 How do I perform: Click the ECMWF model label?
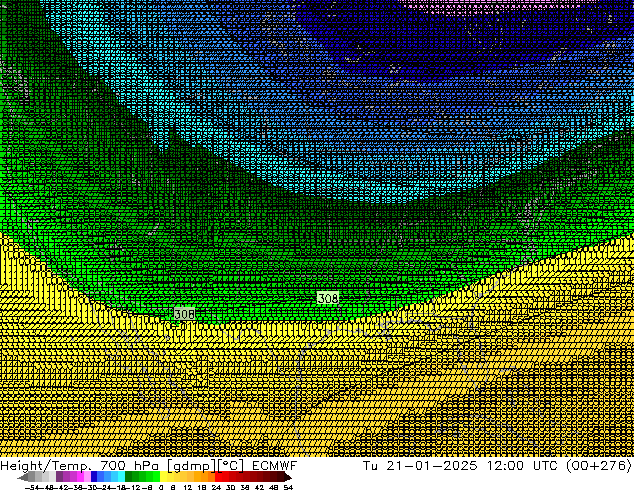click(275, 466)
